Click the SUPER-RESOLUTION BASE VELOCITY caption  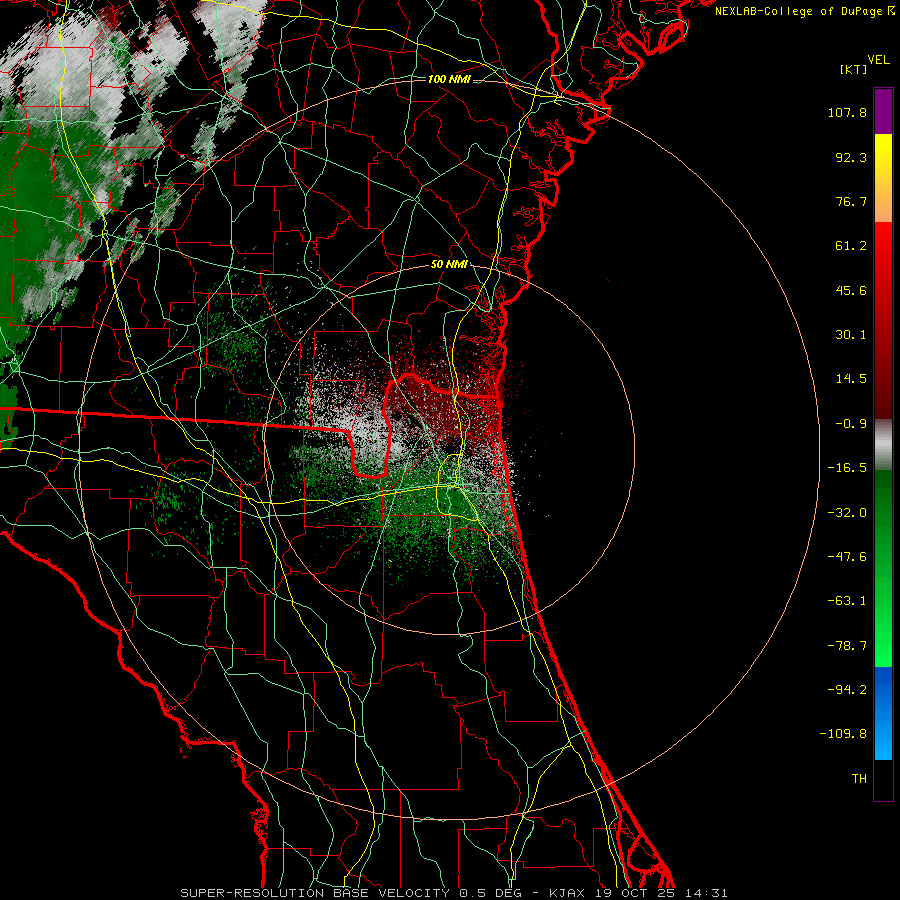315,893
